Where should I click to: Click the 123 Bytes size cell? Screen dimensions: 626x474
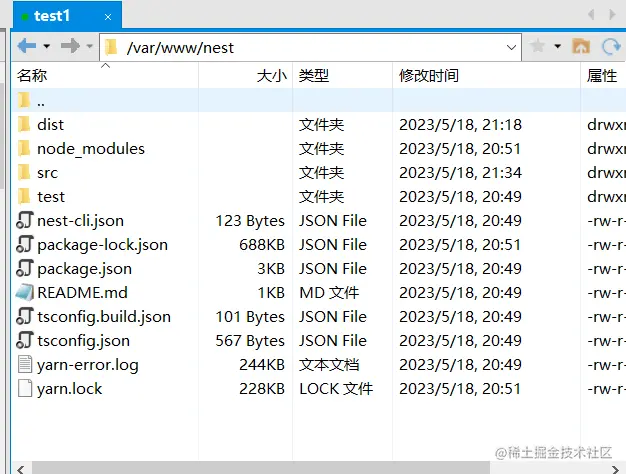pyautogui.click(x=250, y=221)
